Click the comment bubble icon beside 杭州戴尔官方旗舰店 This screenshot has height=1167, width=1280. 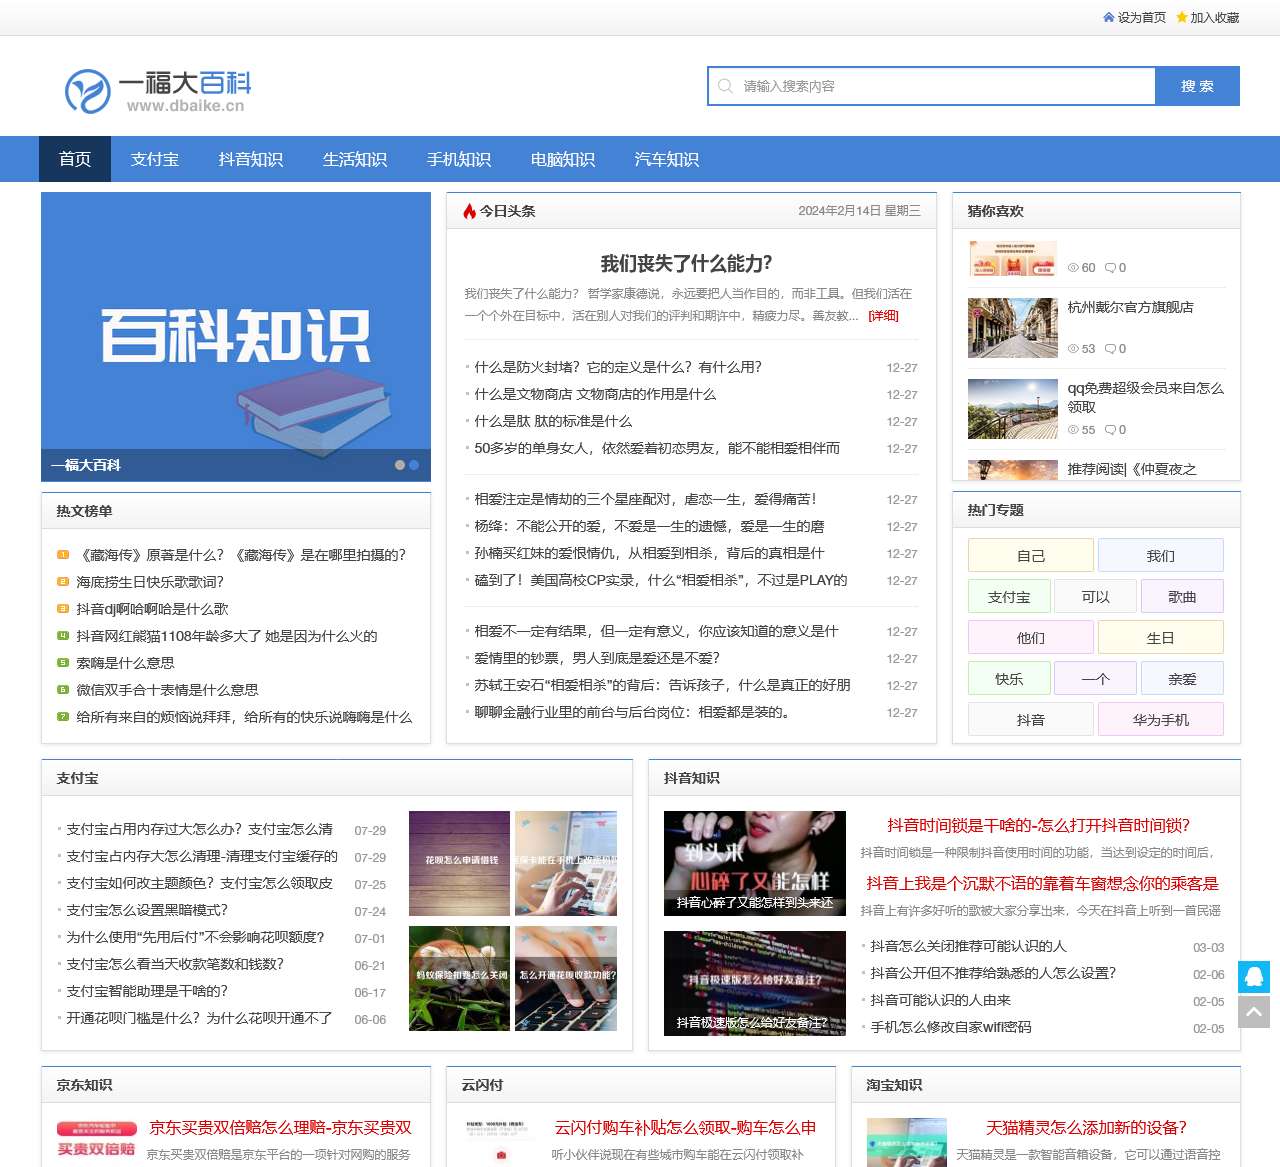click(x=1111, y=349)
